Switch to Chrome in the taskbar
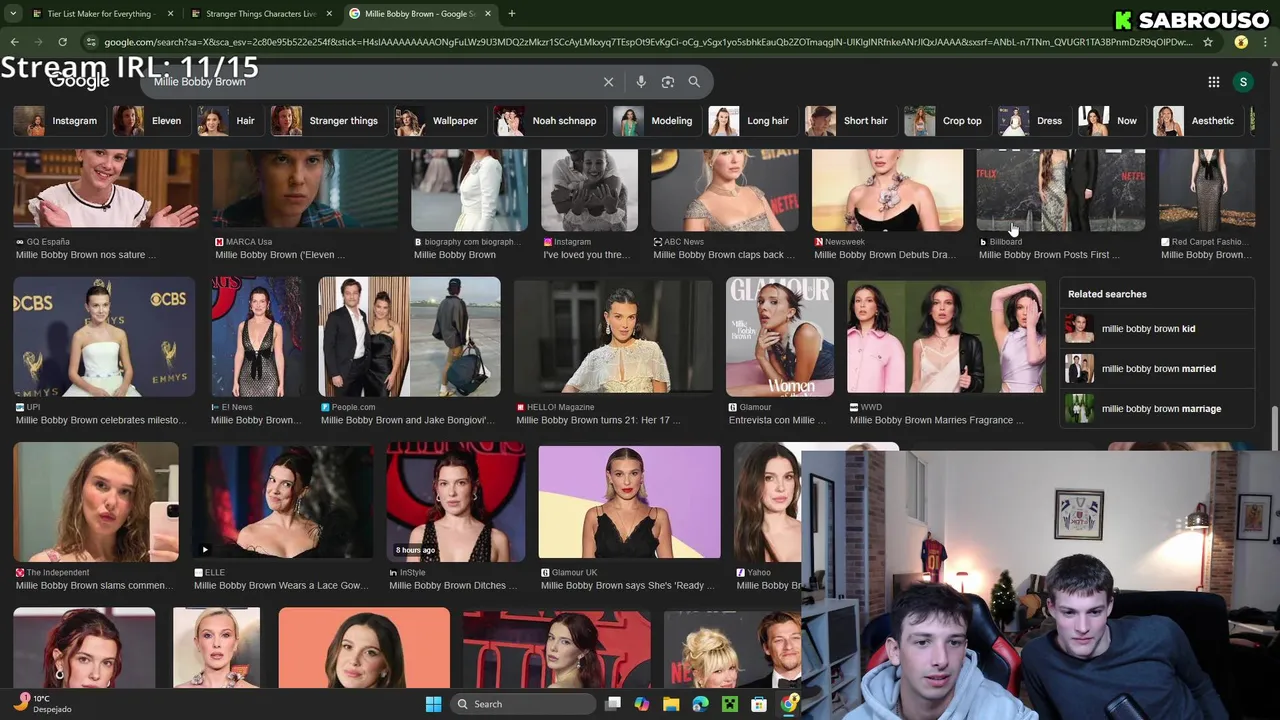This screenshot has height=720, width=1280. coord(789,704)
